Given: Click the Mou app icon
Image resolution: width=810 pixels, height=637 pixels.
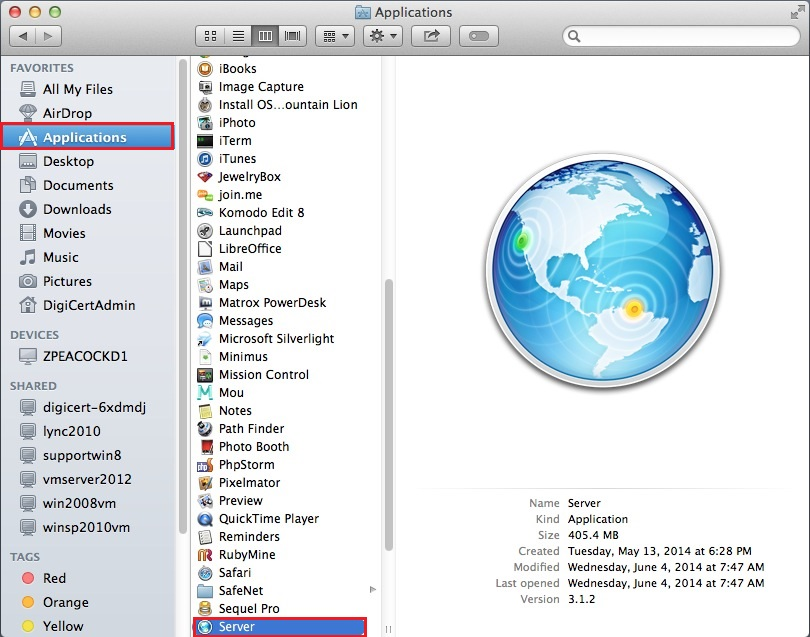Looking at the screenshot, I should [205, 393].
